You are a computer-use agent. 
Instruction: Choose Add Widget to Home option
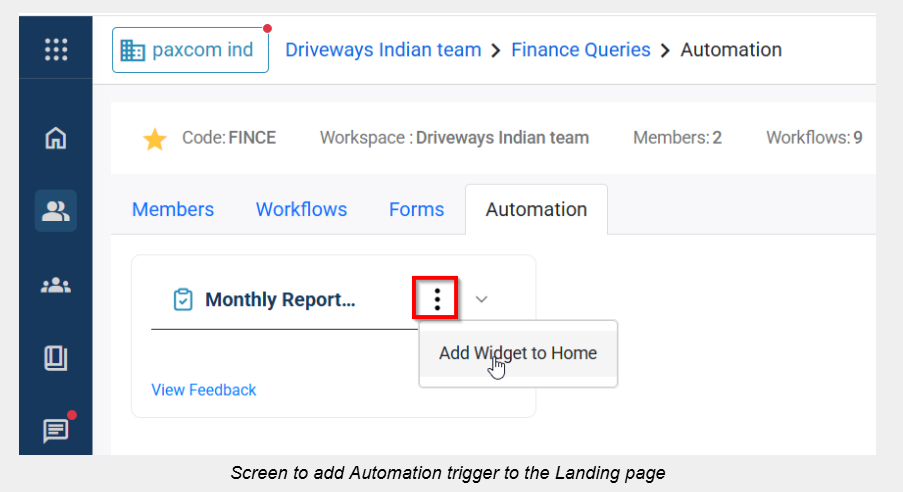[517, 353]
